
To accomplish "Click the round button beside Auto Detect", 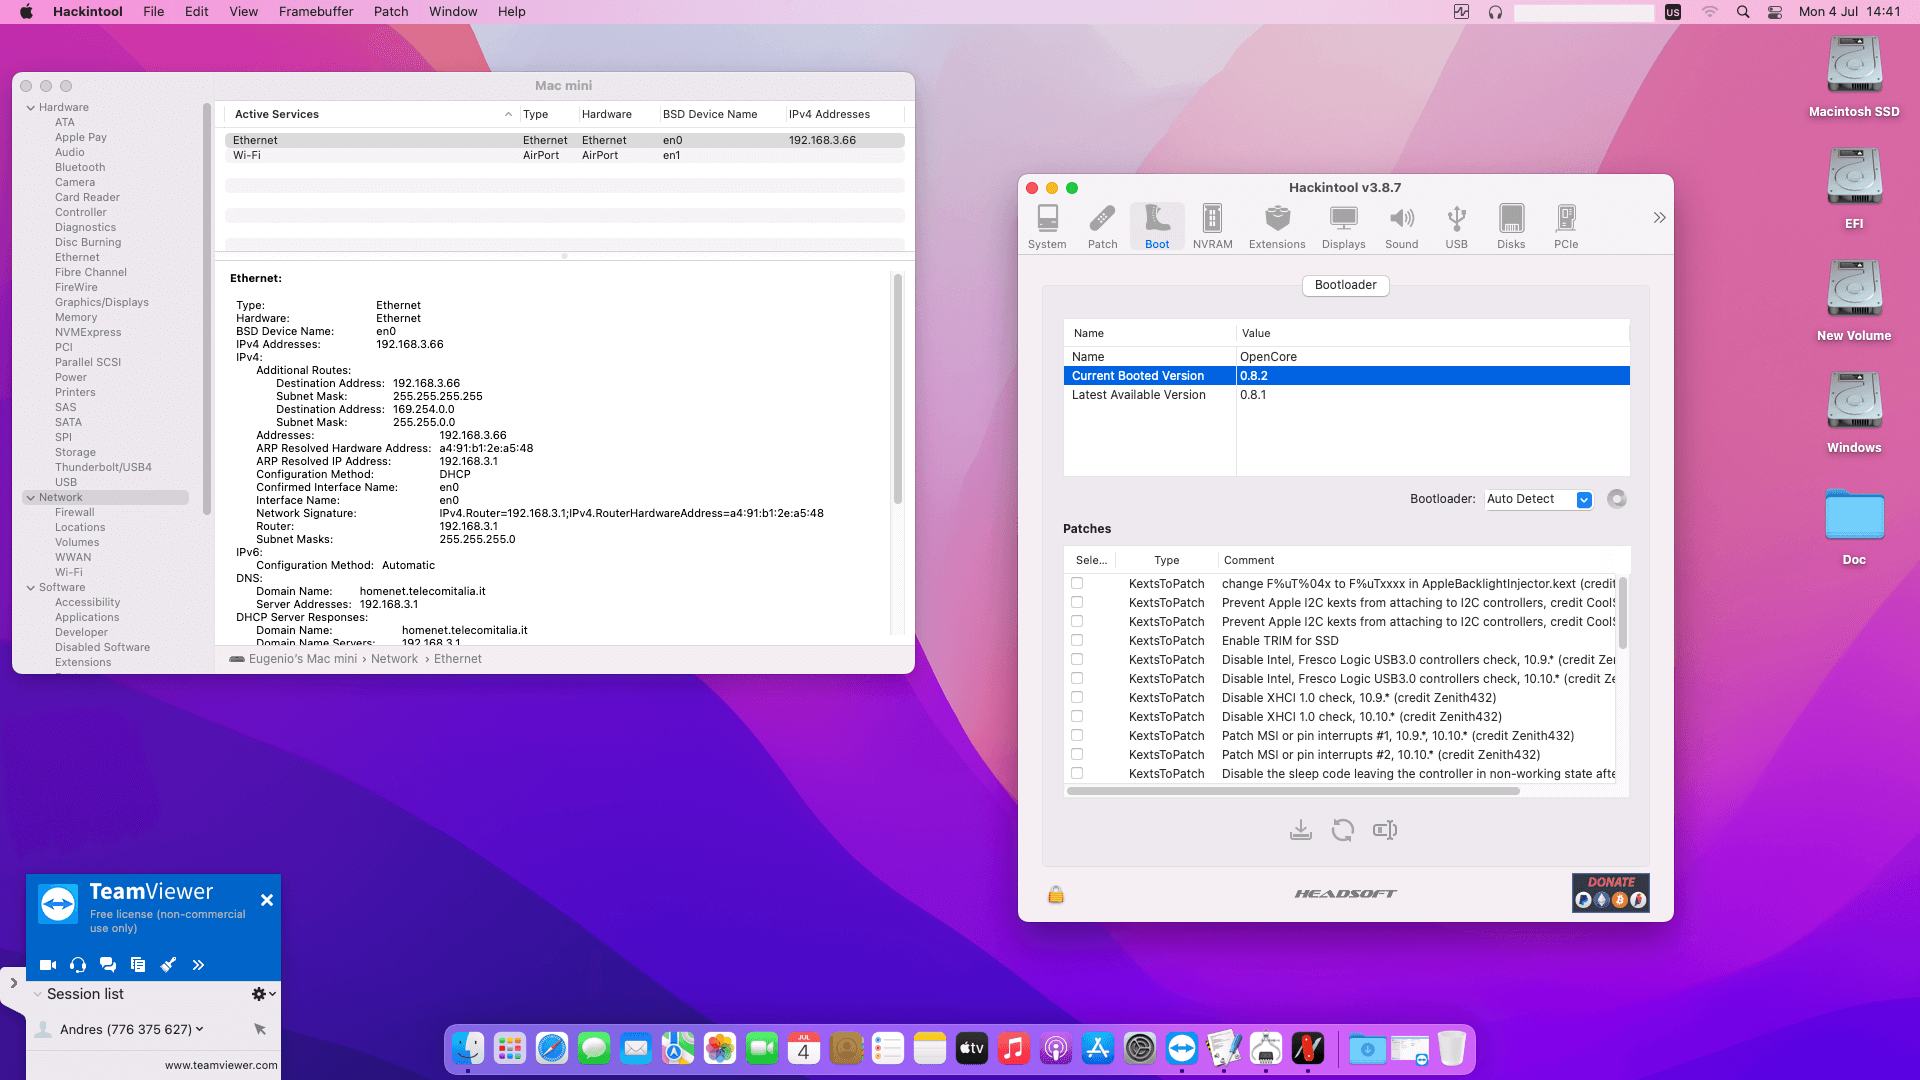I will 1617,499.
